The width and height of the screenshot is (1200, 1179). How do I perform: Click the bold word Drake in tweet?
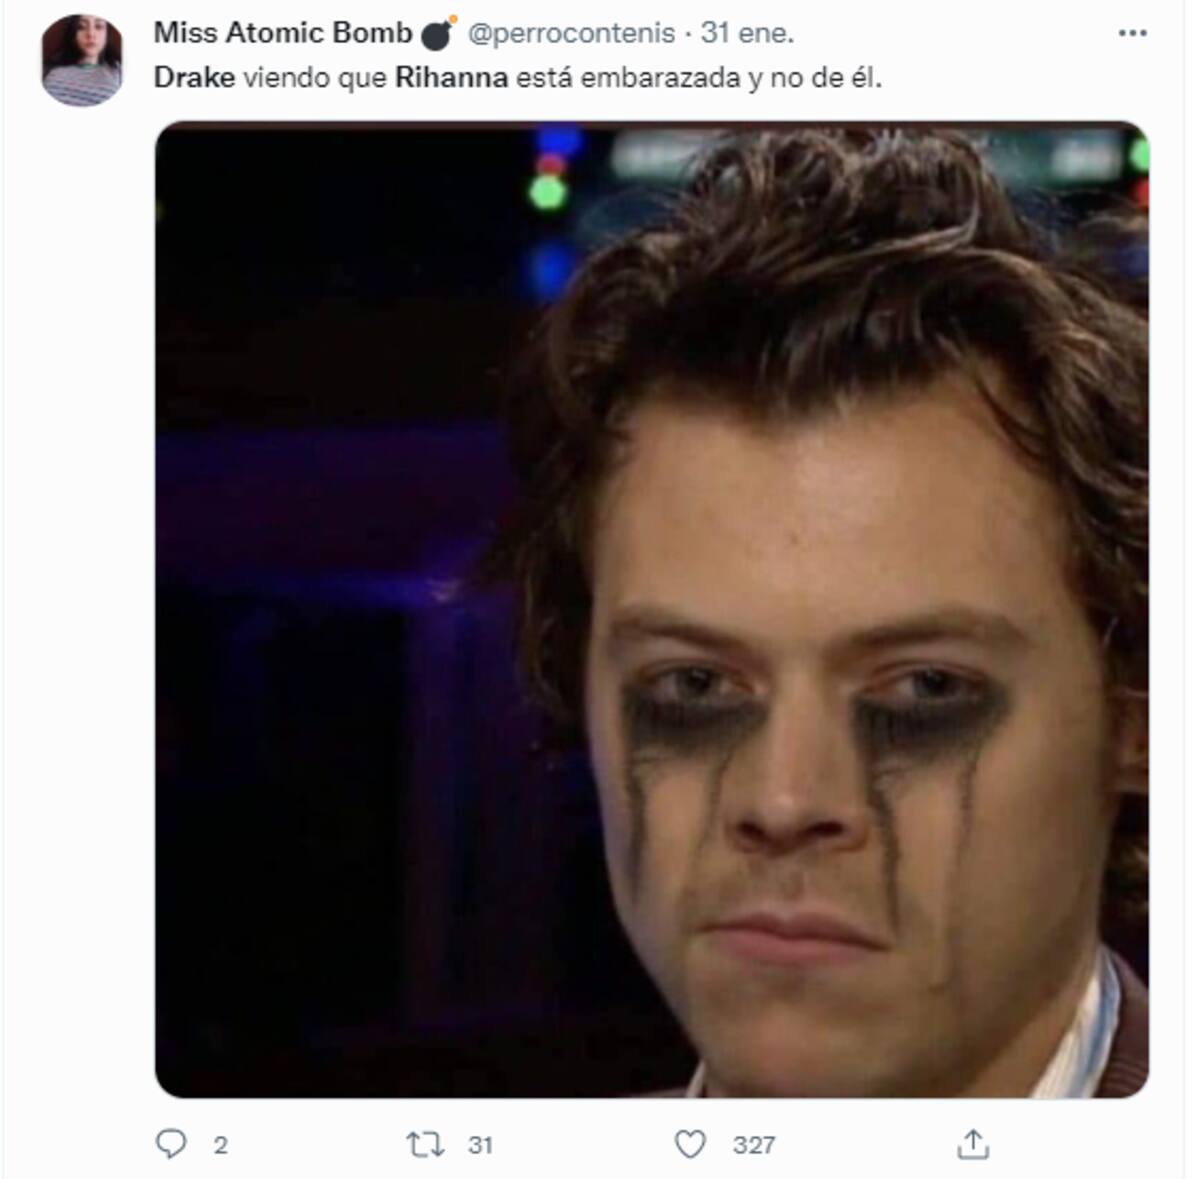[x=194, y=78]
